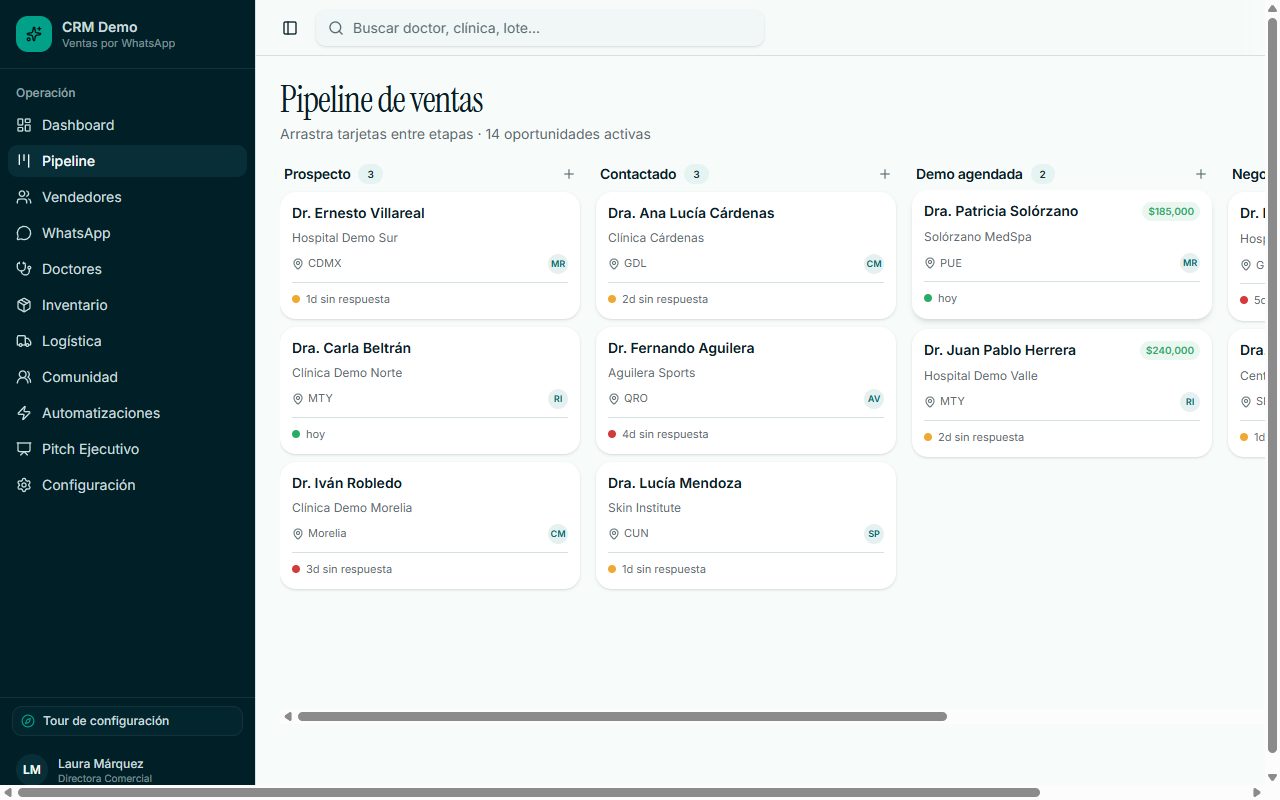Viewport: 1280px width, 800px height.
Task: Focus the Buscar doctor search field
Action: (x=540, y=28)
